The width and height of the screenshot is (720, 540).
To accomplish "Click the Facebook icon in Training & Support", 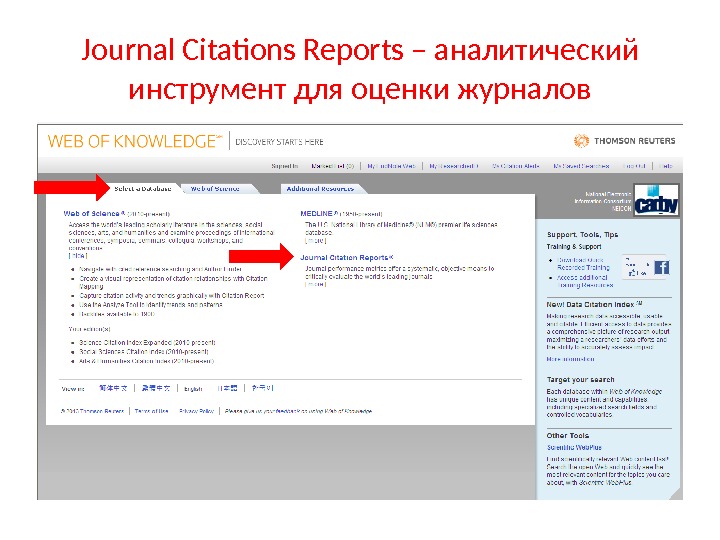I will [x=662, y=267].
